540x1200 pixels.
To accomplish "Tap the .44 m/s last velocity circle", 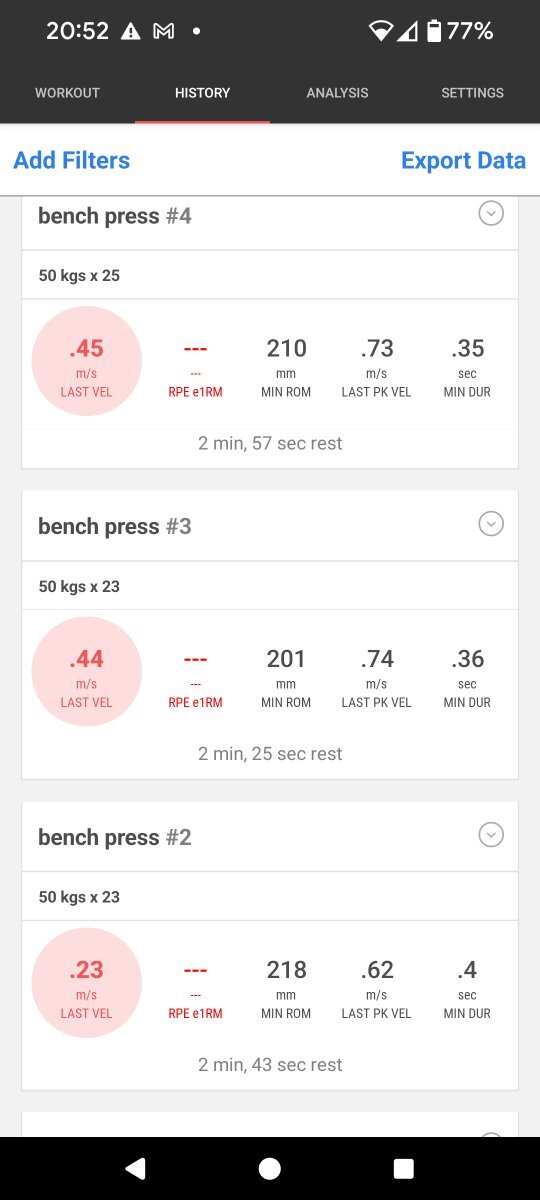I will 87,672.
